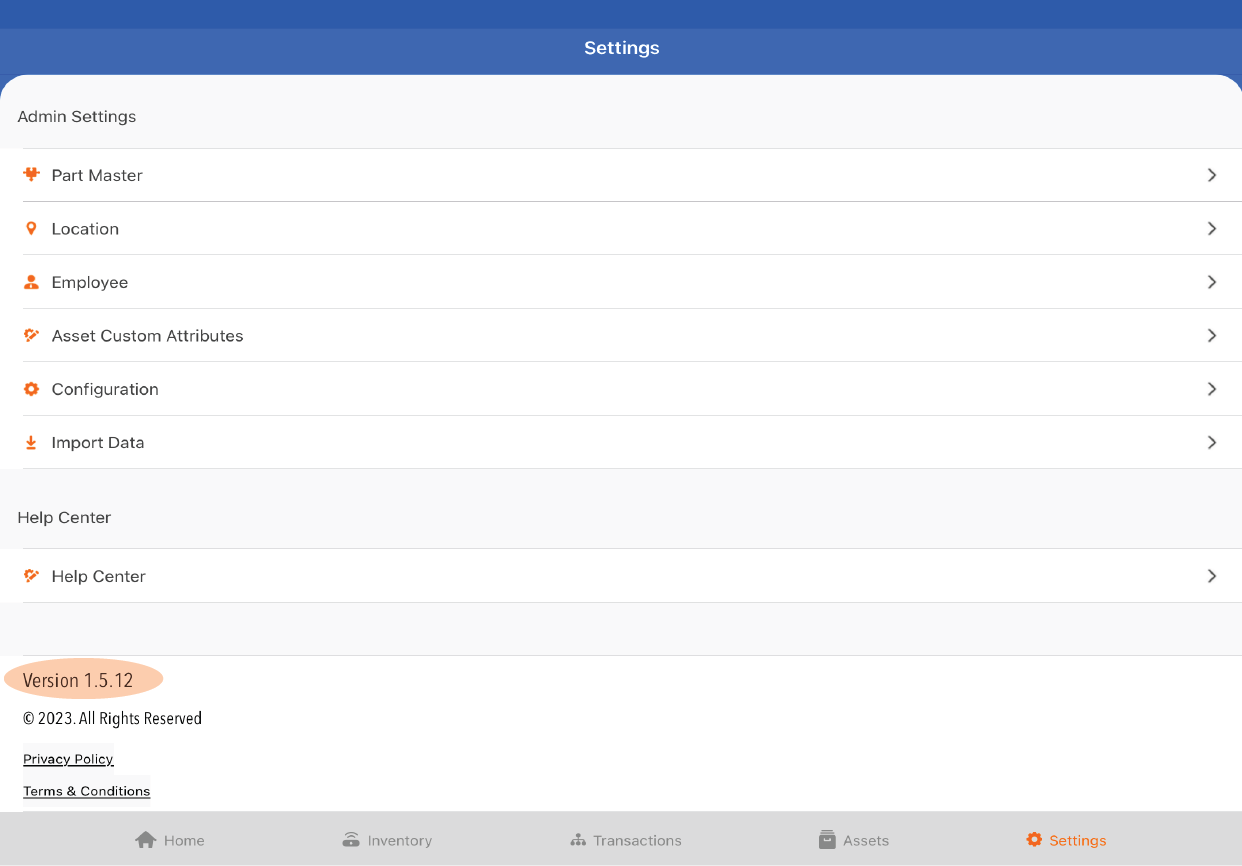This screenshot has height=866, width=1242.
Task: Open Employee using its right chevron
Action: [x=1212, y=282]
